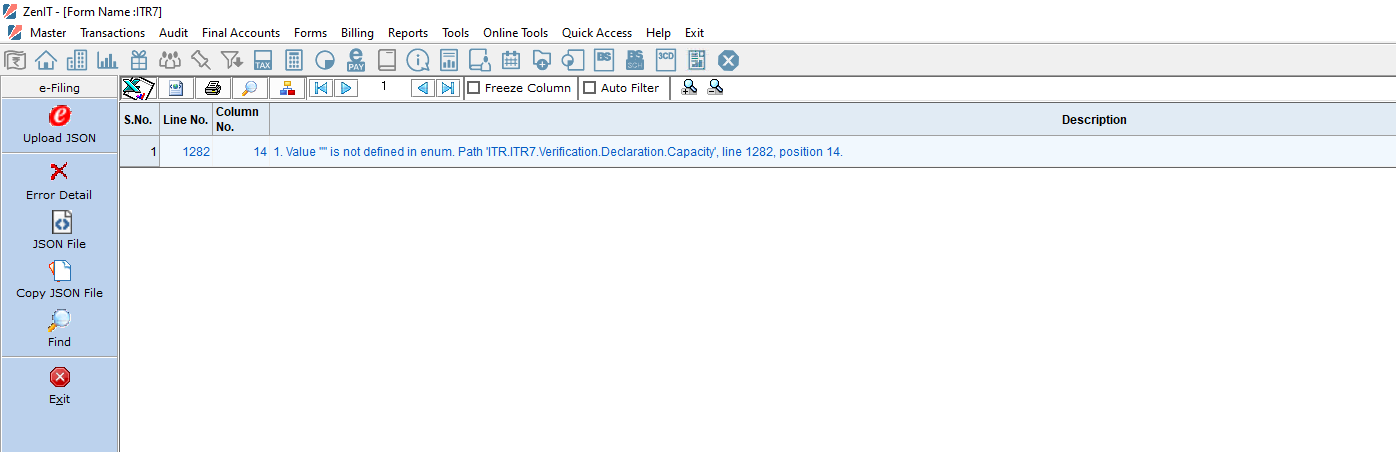The width and height of the screenshot is (1396, 452).
Task: Open the Final Accounts menu
Action: 241,33
